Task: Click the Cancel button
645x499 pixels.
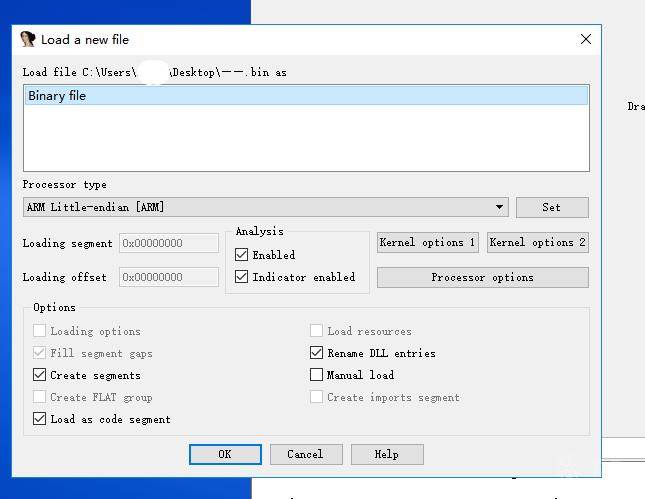Action: coord(306,454)
